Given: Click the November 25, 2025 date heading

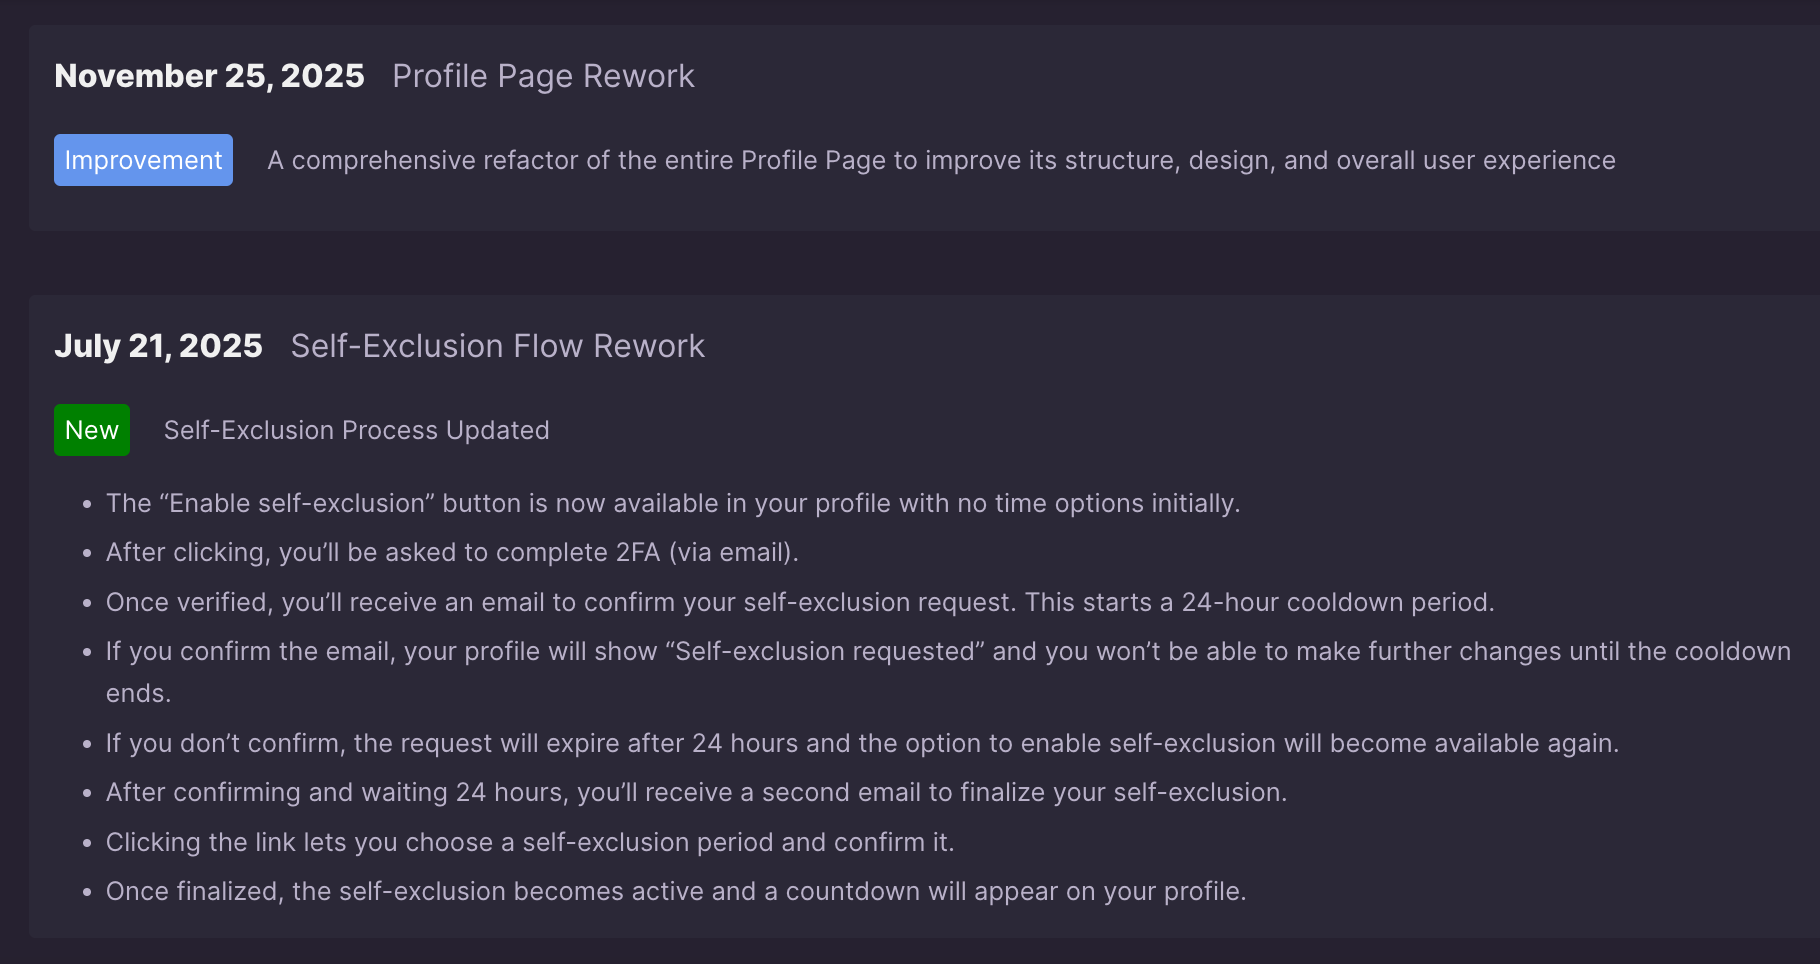Looking at the screenshot, I should 209,76.
